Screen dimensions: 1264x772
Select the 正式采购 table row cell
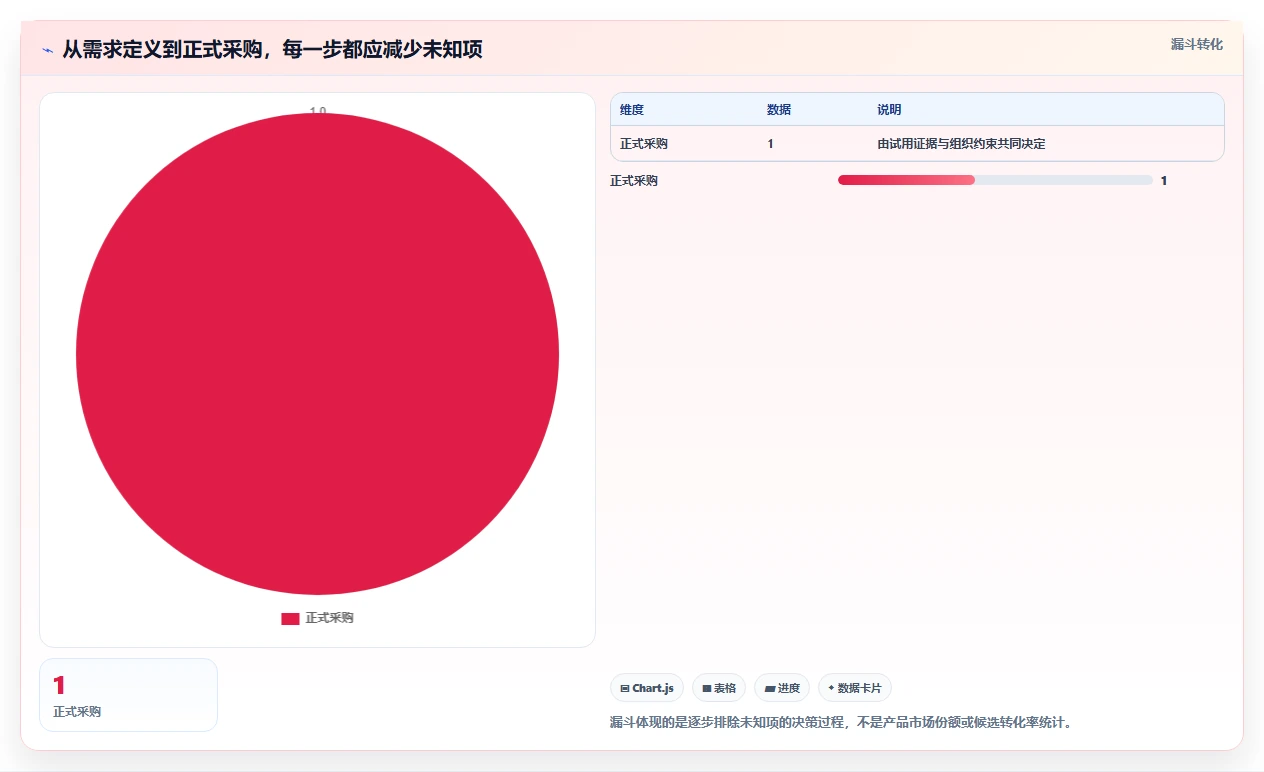point(644,144)
